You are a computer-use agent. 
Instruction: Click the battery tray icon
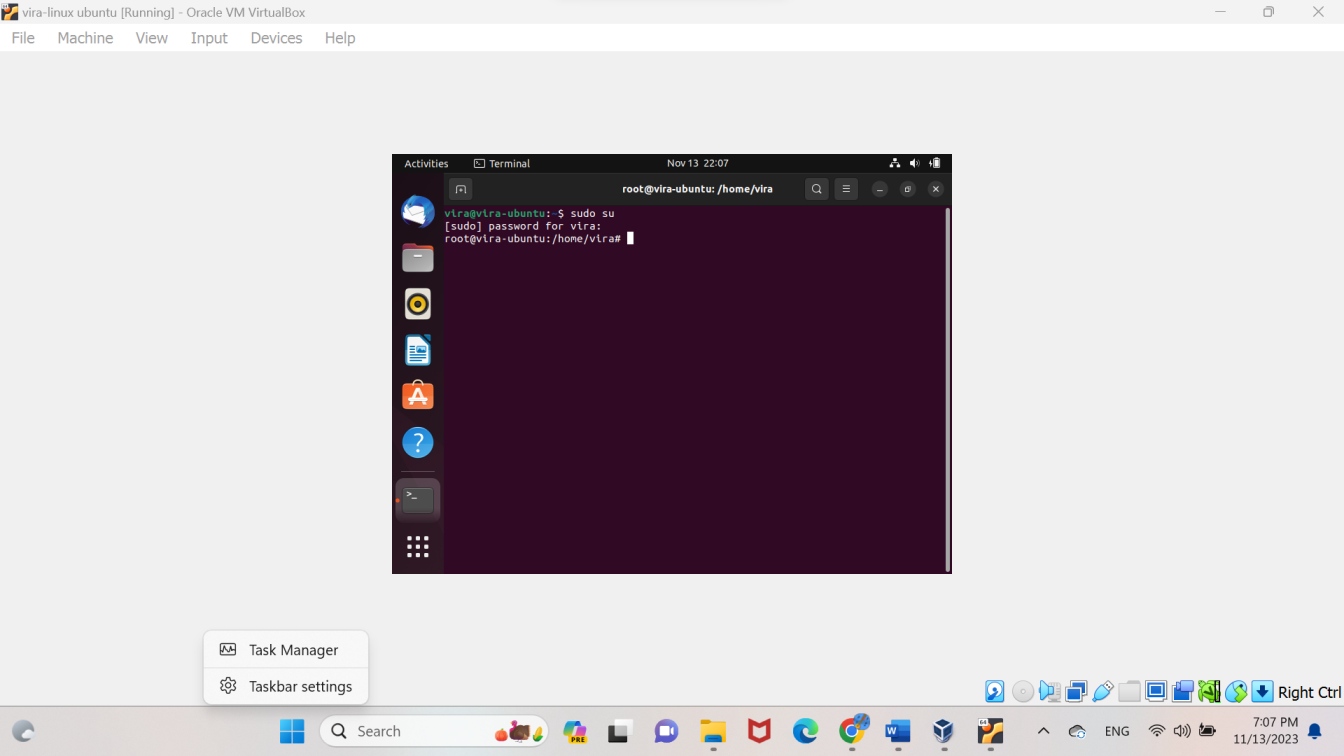1207,732
